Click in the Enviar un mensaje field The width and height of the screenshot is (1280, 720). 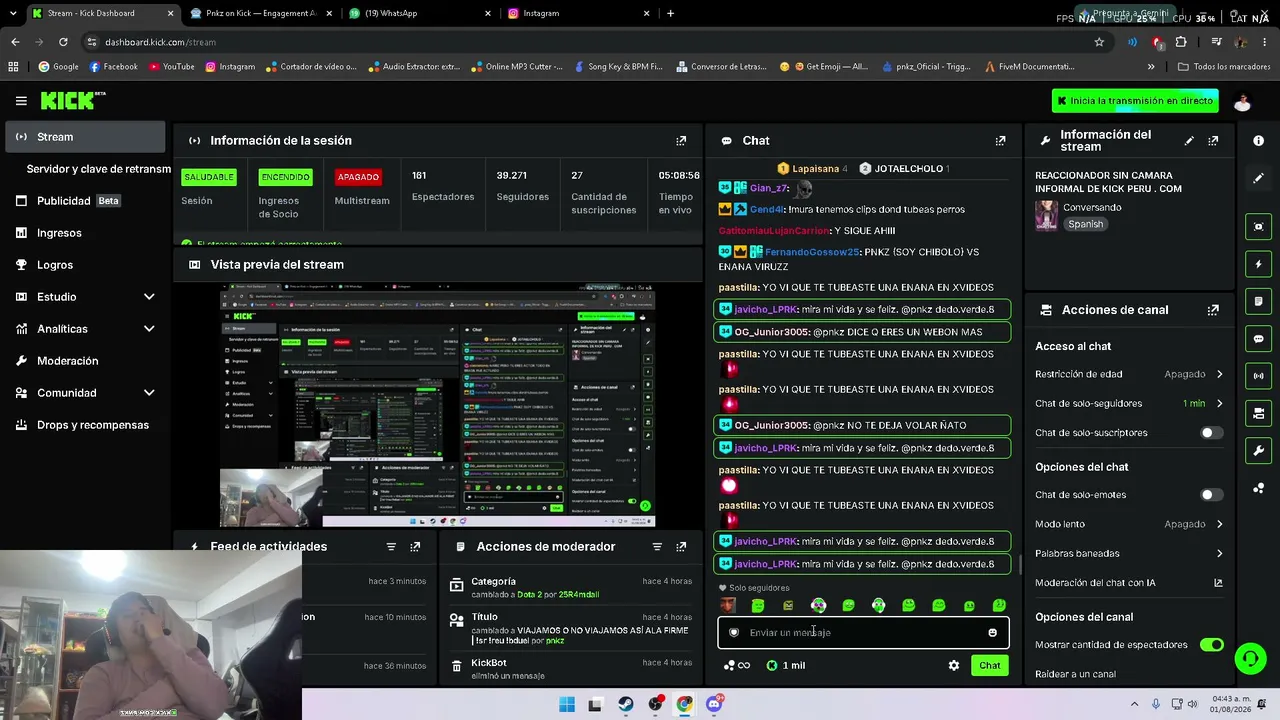(x=863, y=633)
